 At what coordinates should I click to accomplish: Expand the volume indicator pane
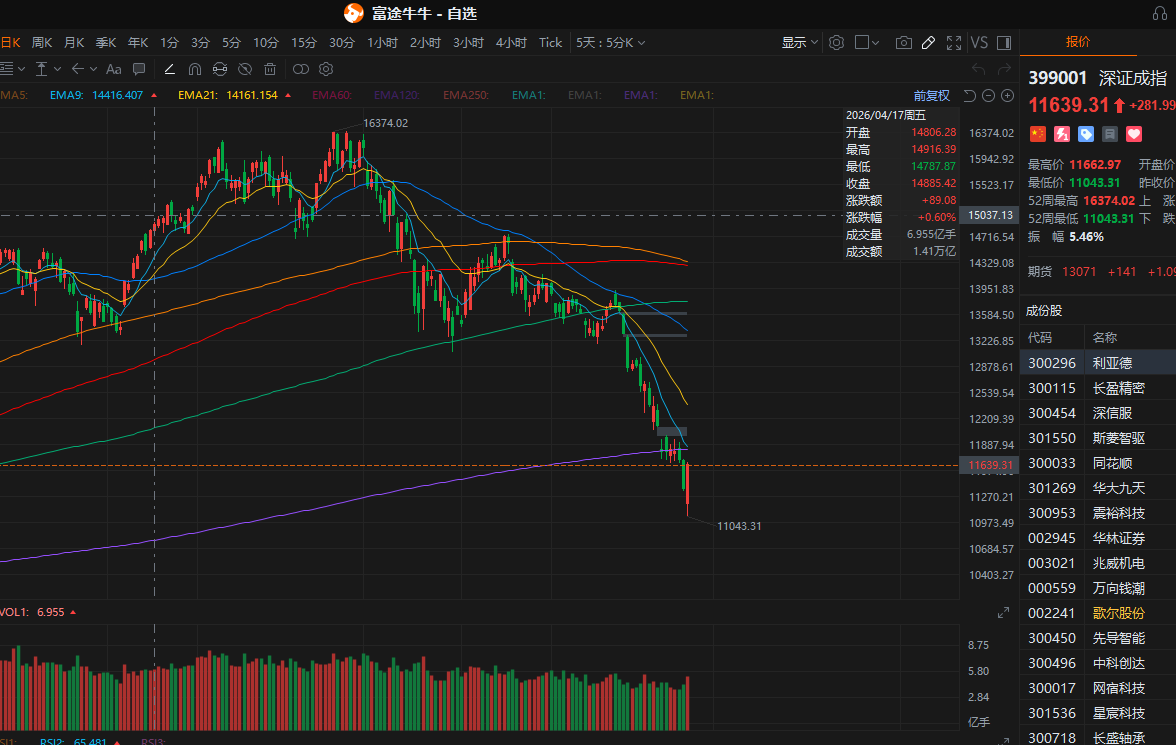click(x=1004, y=613)
